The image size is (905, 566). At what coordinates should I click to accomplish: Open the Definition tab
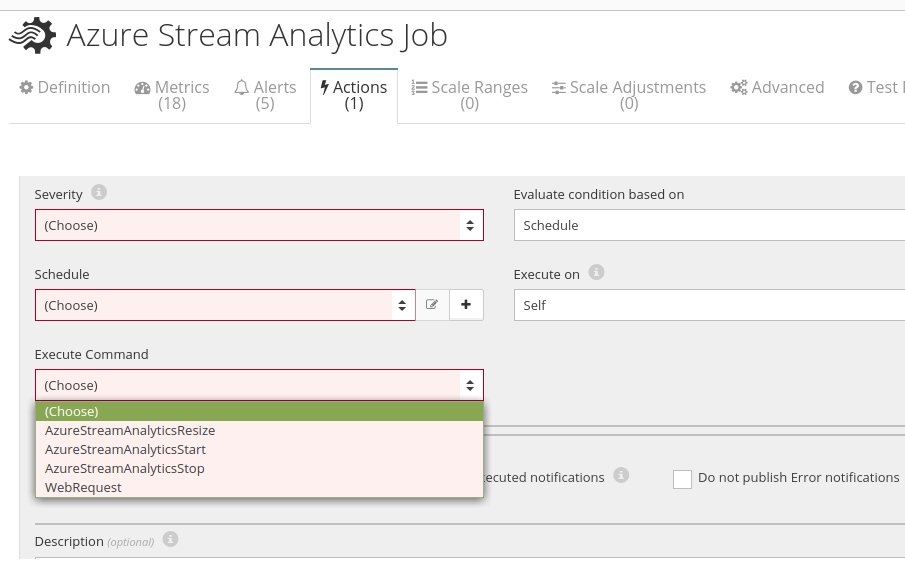[65, 88]
